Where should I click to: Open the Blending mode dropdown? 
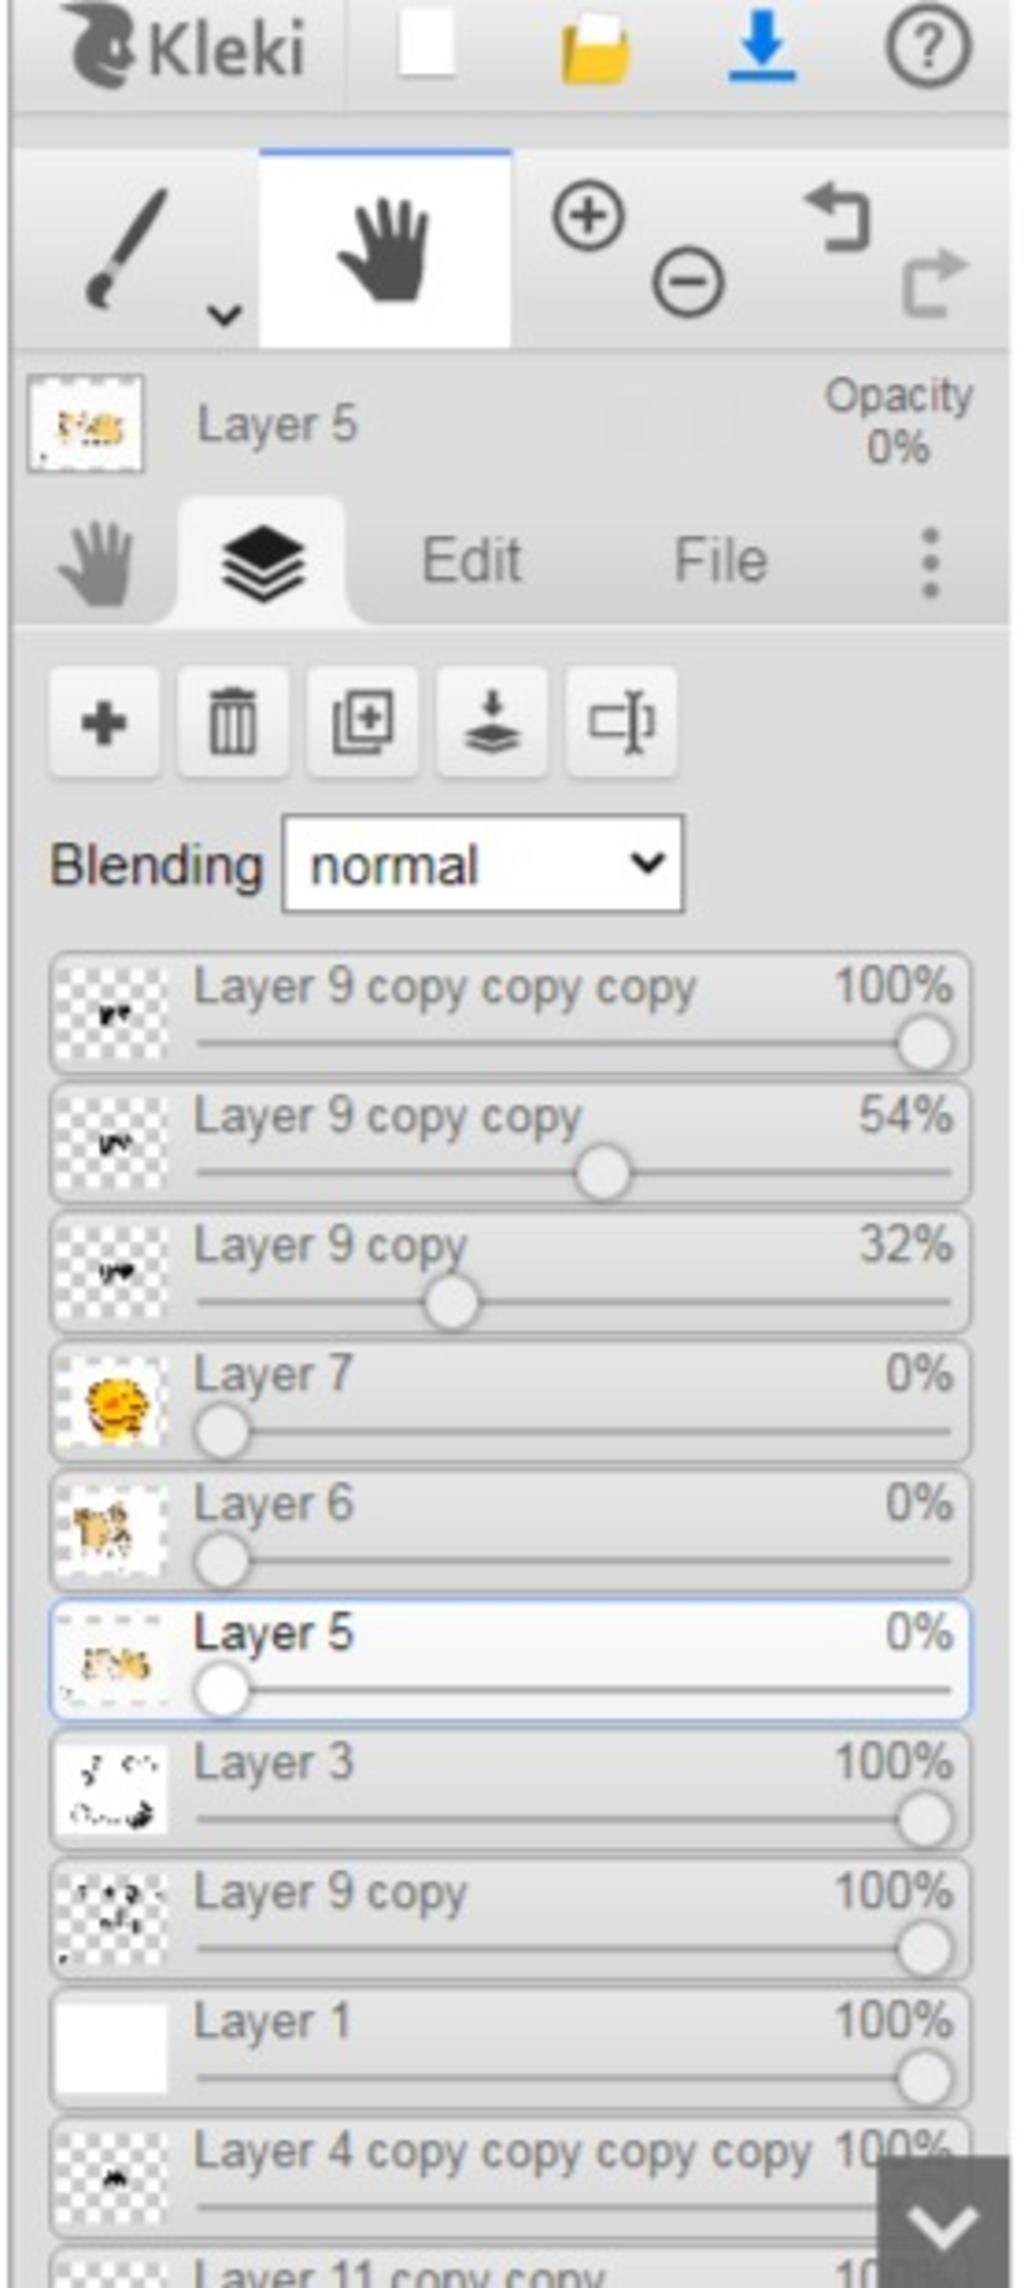[x=483, y=864]
